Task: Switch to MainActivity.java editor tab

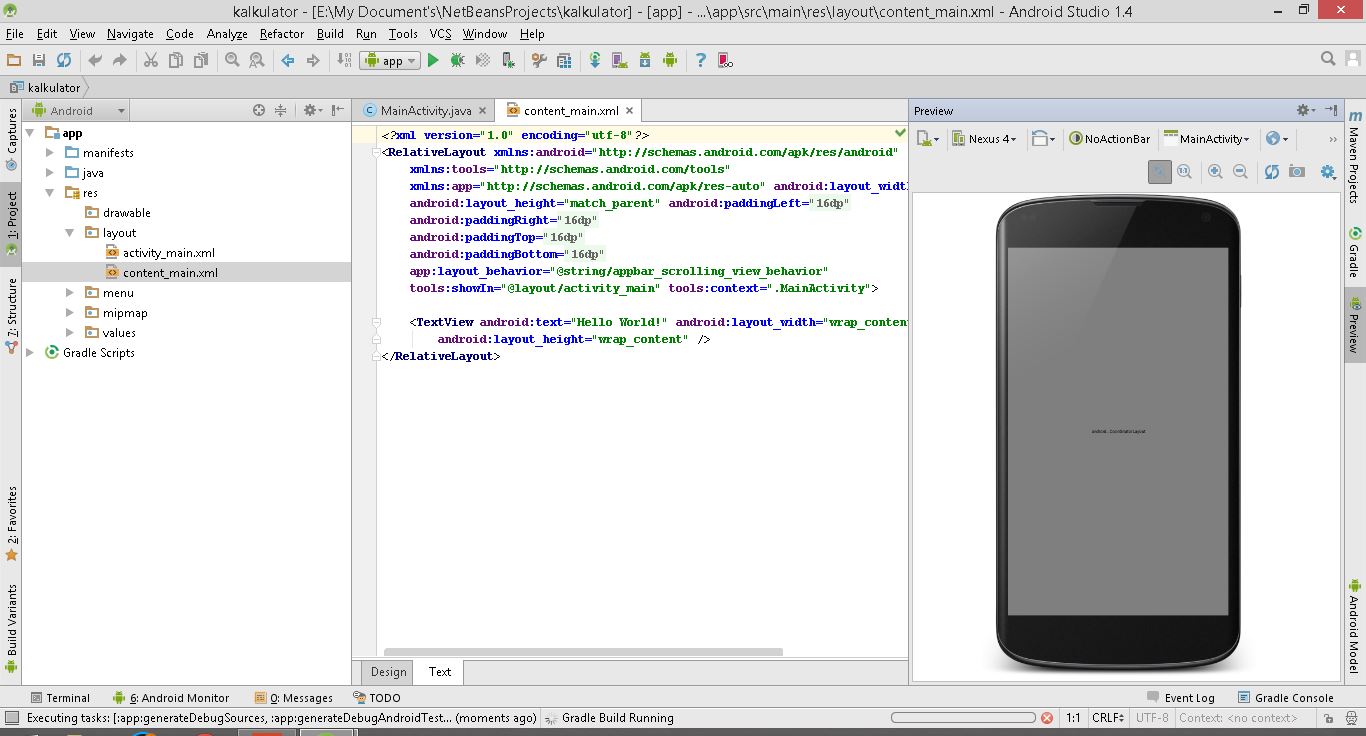Action: point(425,111)
